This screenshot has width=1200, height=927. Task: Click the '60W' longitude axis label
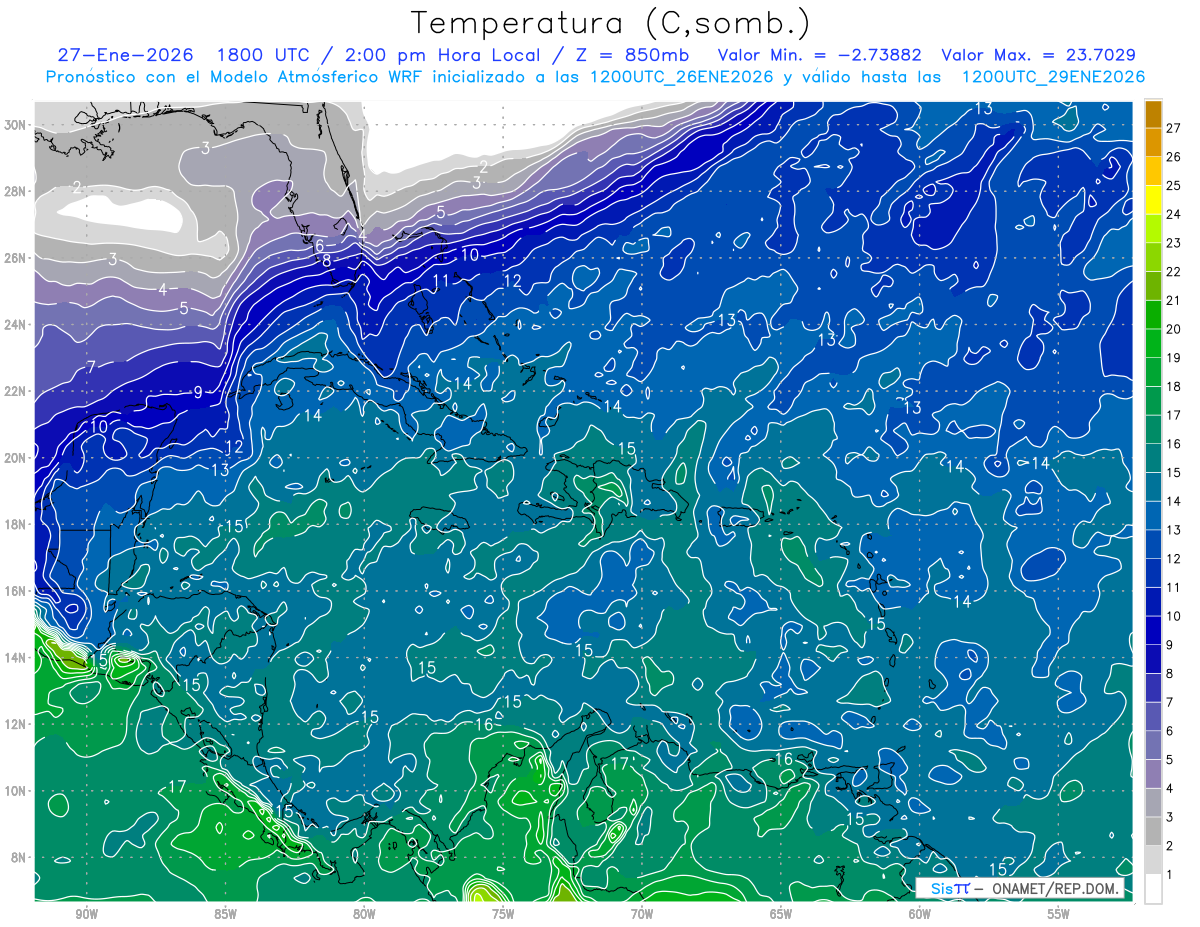[920, 913]
